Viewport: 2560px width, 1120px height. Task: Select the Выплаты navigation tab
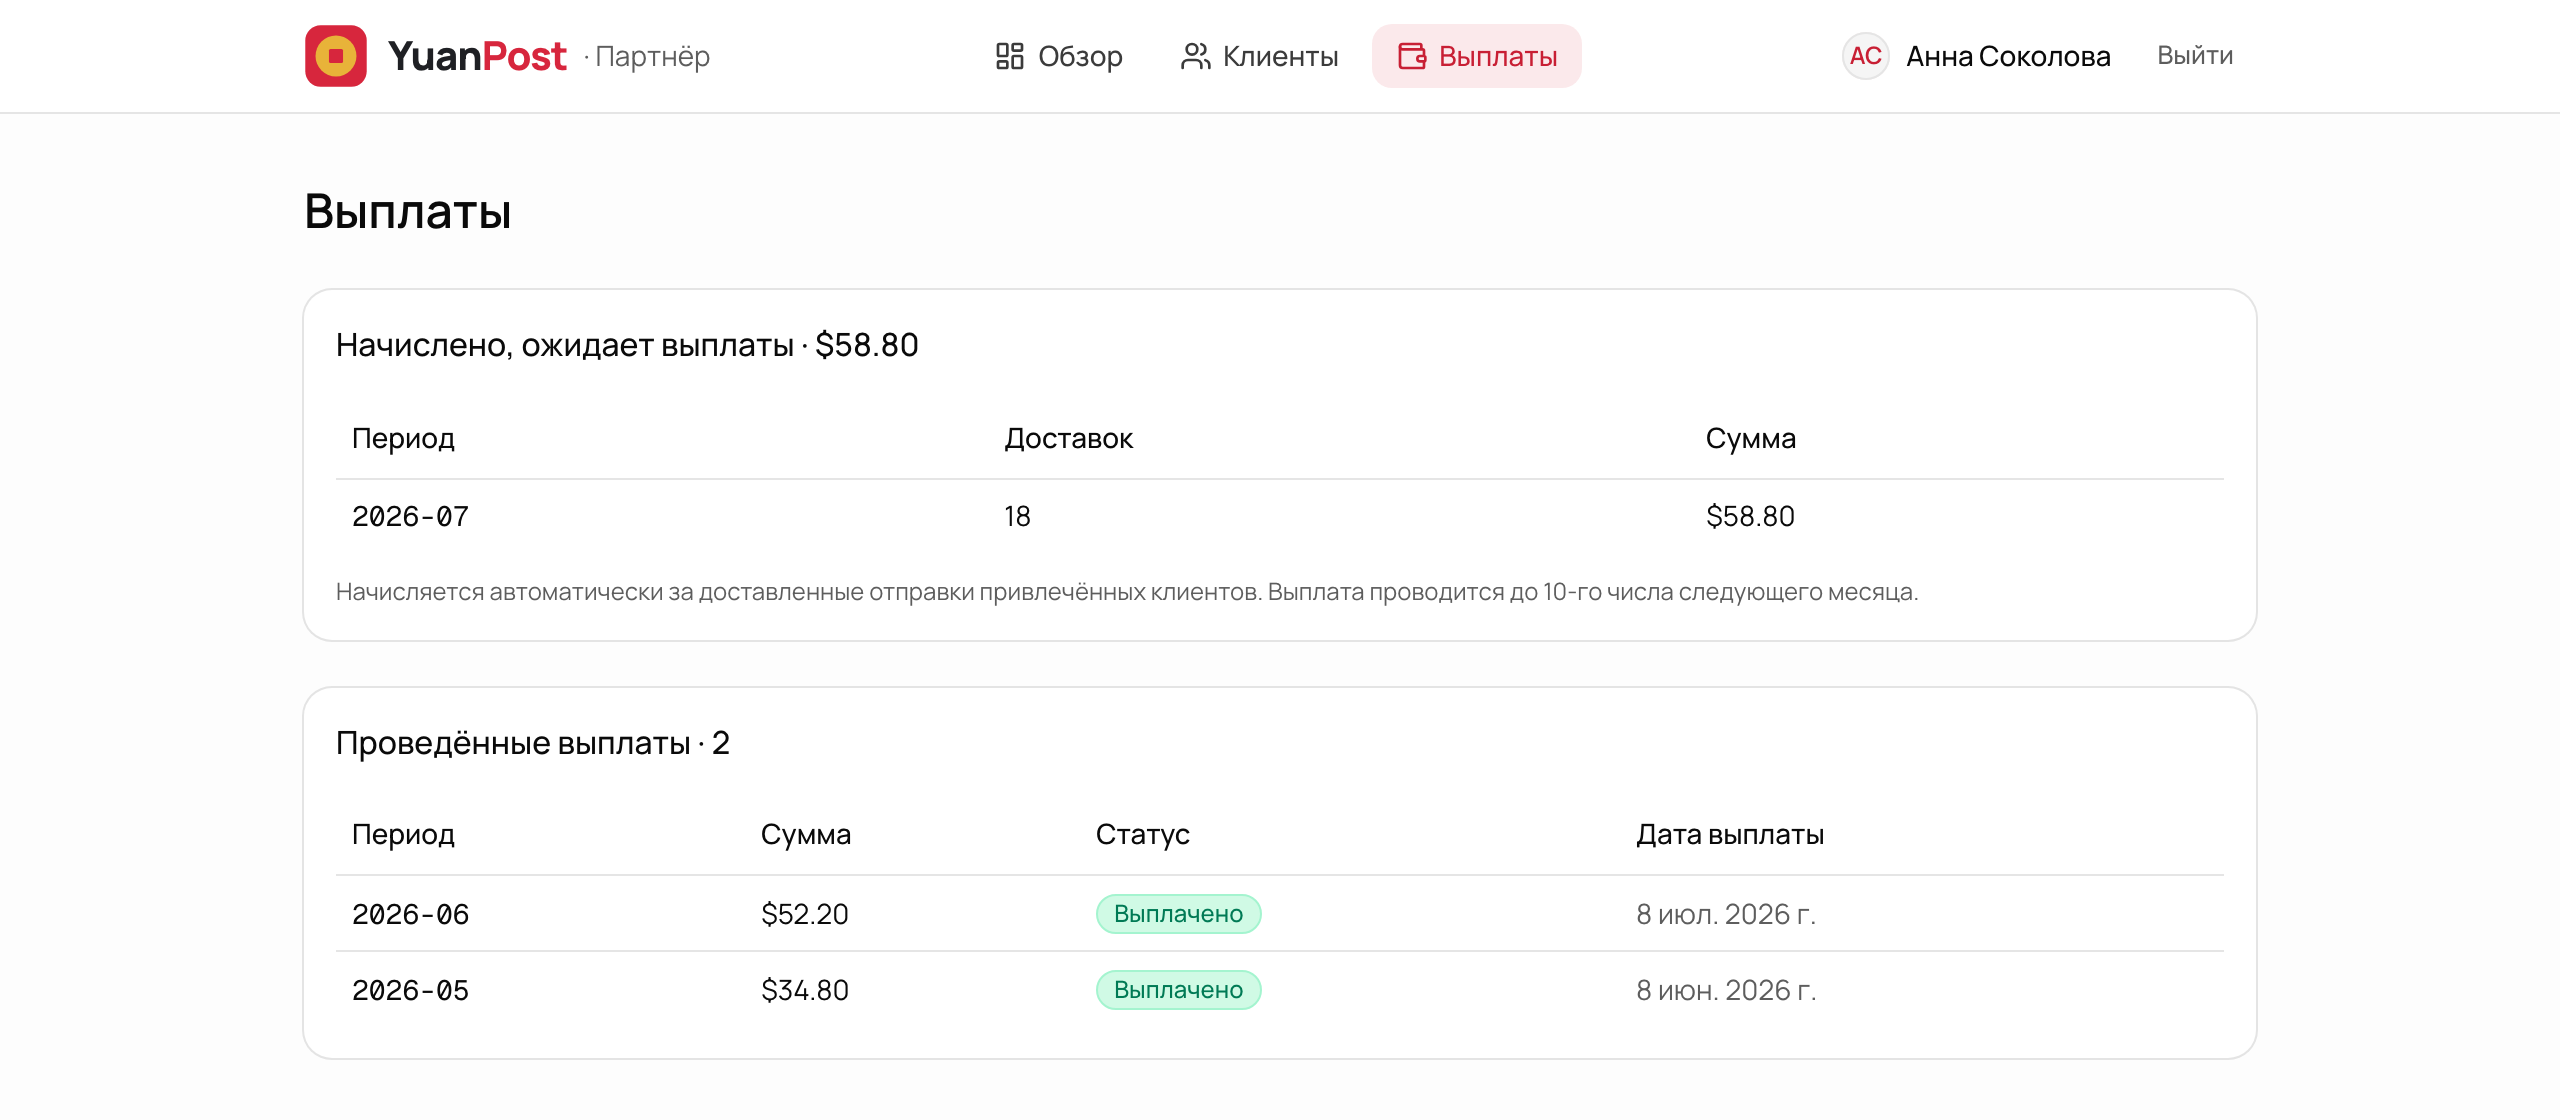(x=1477, y=56)
